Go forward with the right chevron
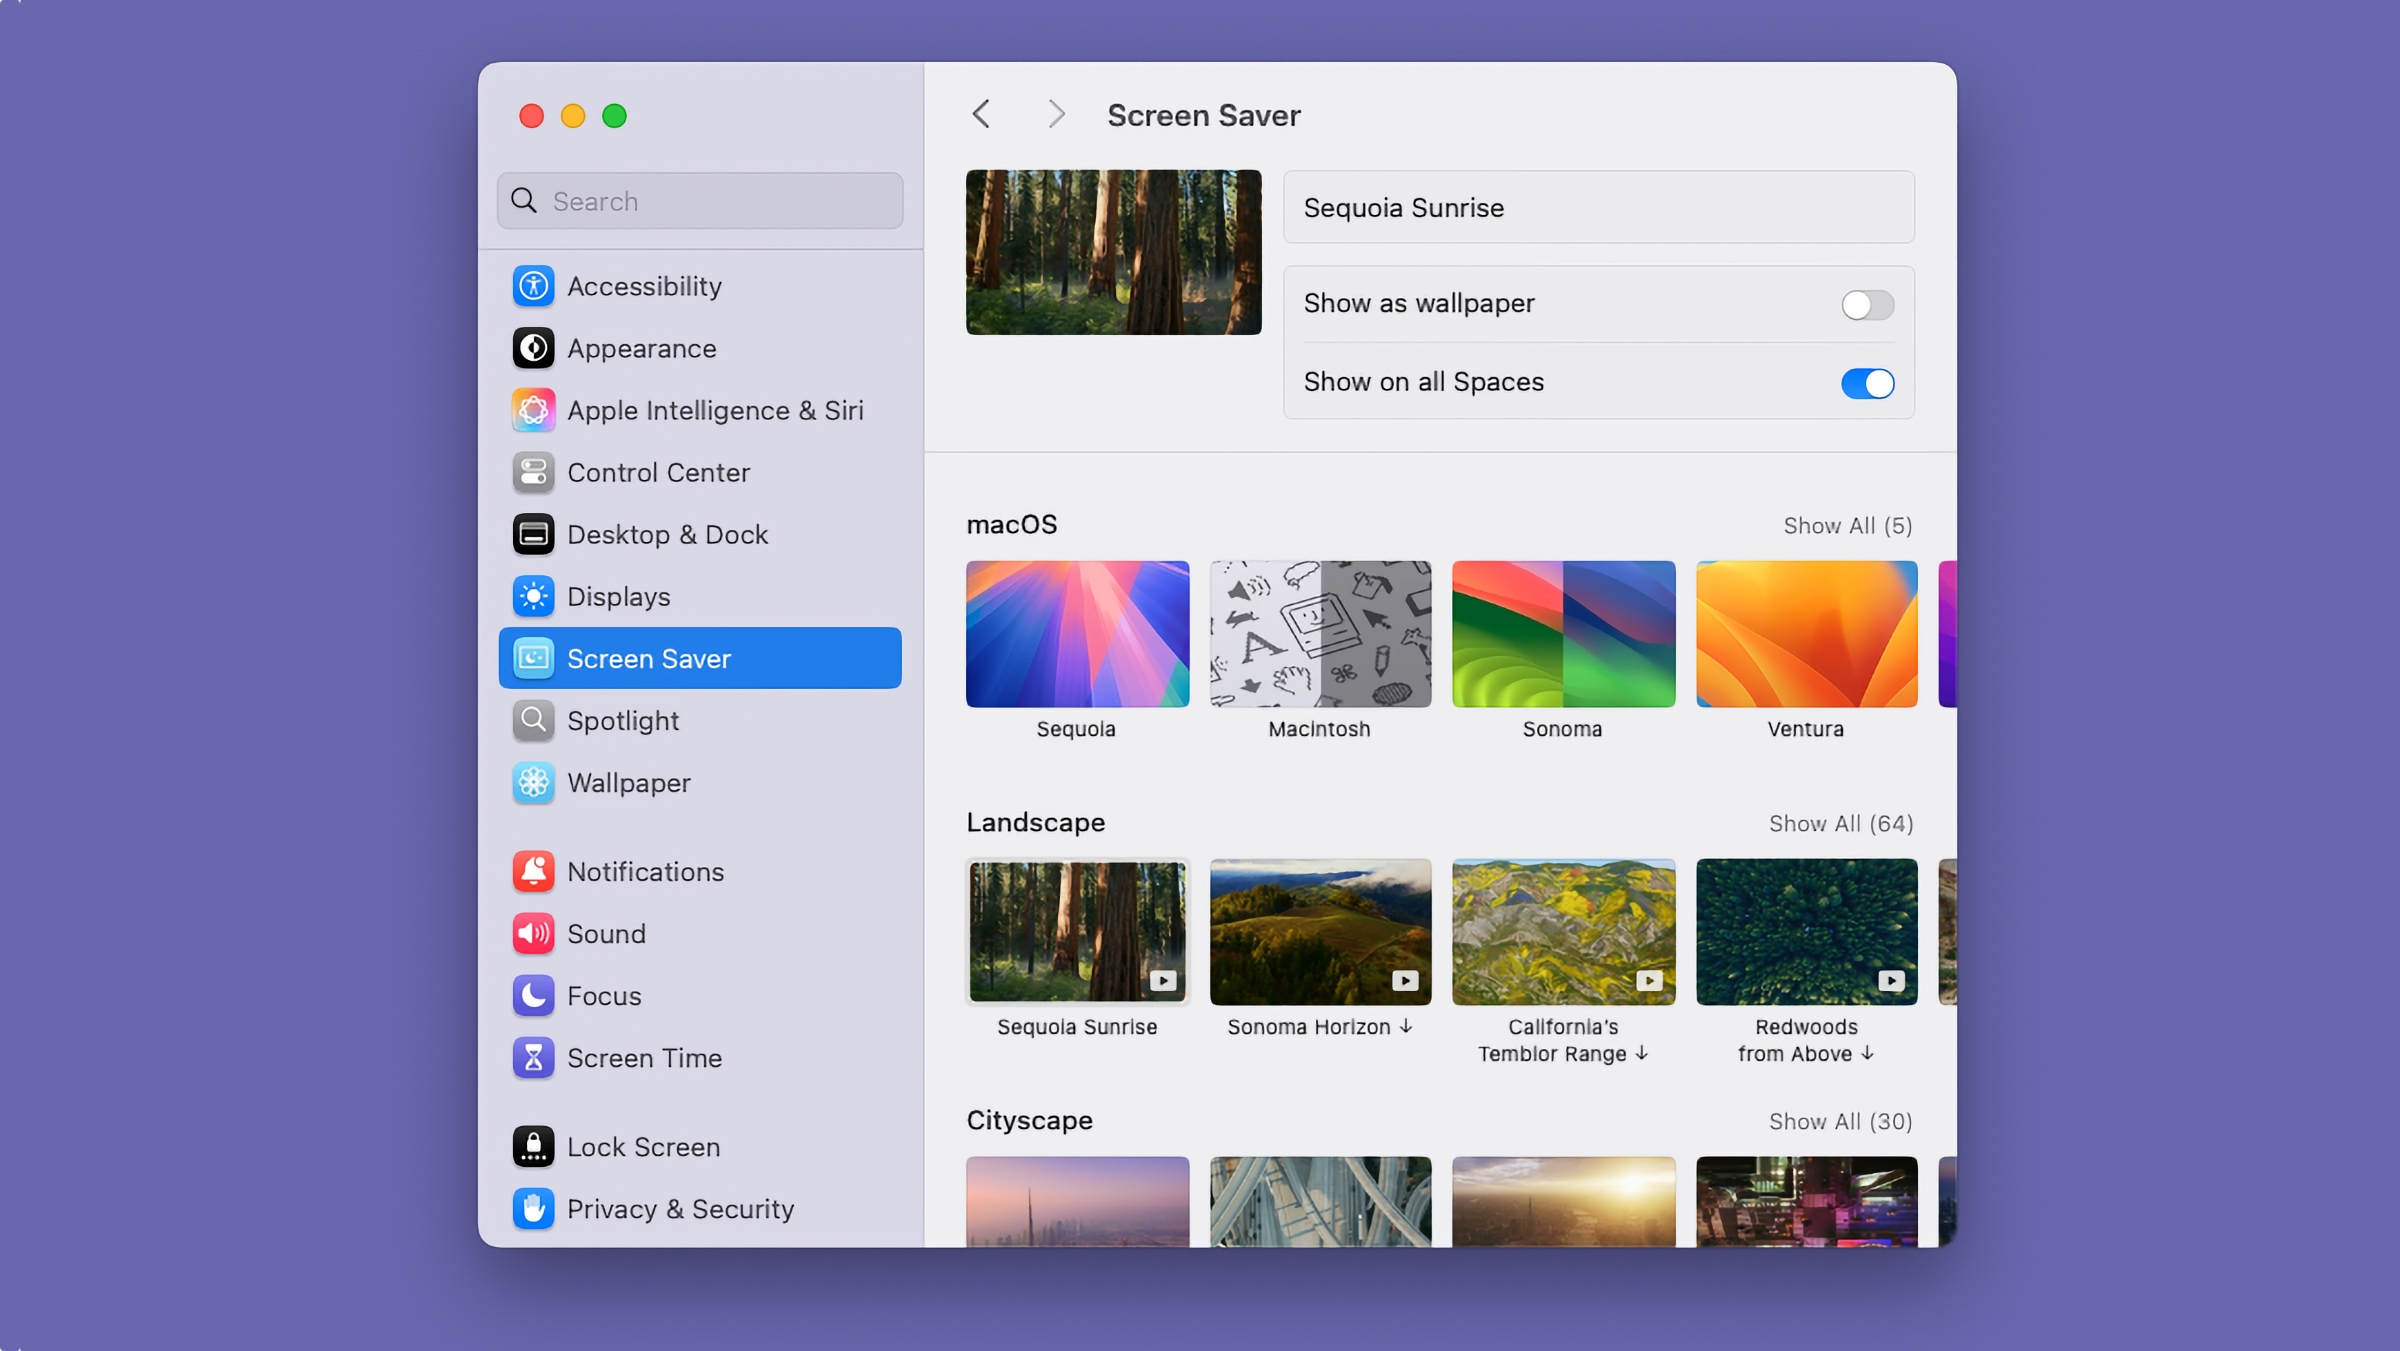 tap(1056, 114)
